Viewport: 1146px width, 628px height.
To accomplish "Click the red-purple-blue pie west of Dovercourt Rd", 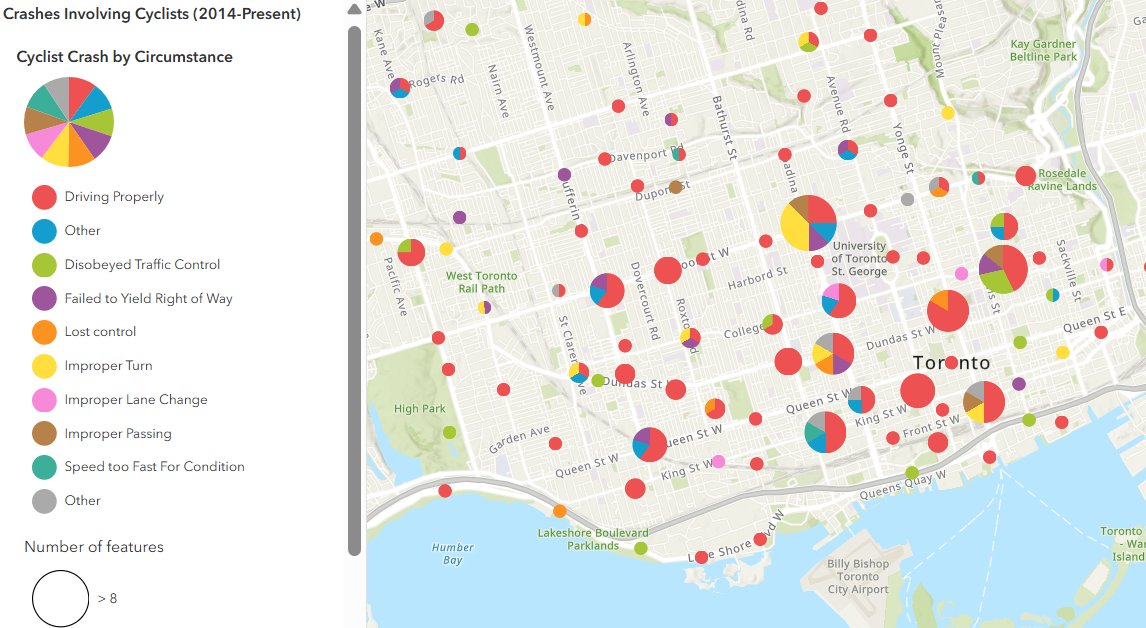I will click(607, 290).
